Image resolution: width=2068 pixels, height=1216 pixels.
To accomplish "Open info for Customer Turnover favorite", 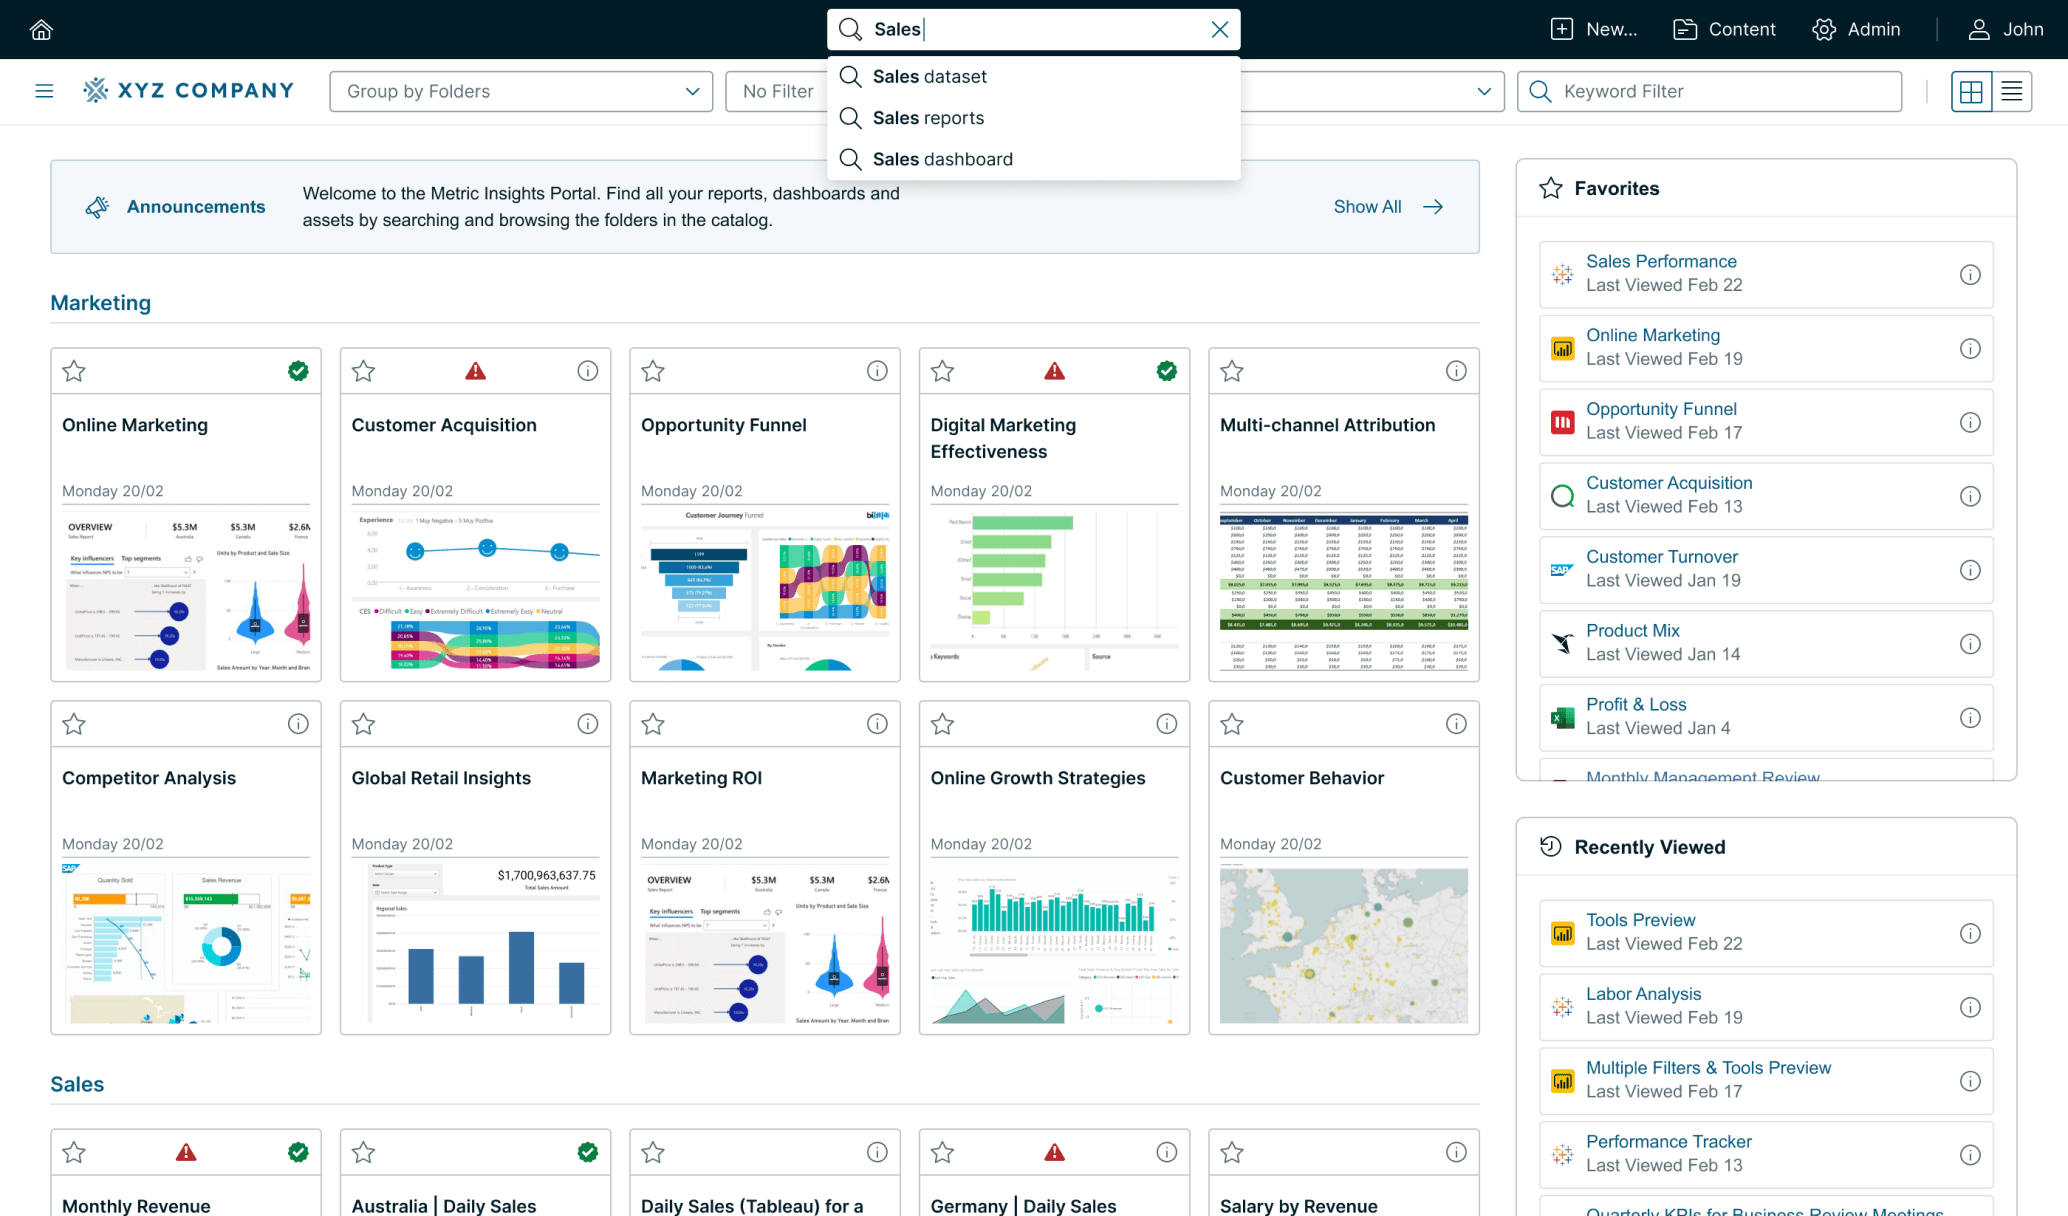I will pos(1969,570).
